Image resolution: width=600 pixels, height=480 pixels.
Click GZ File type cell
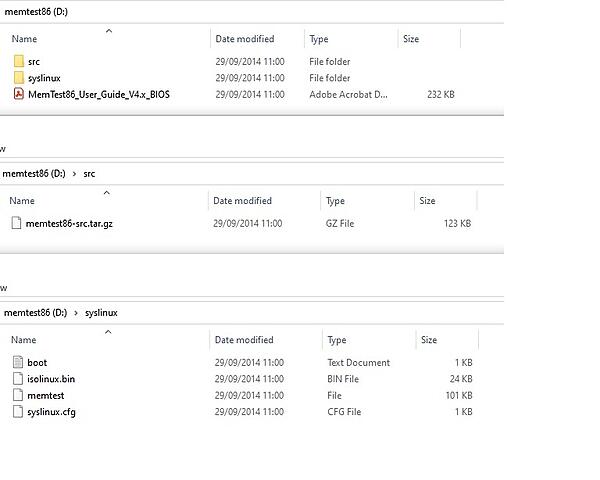click(x=340, y=224)
